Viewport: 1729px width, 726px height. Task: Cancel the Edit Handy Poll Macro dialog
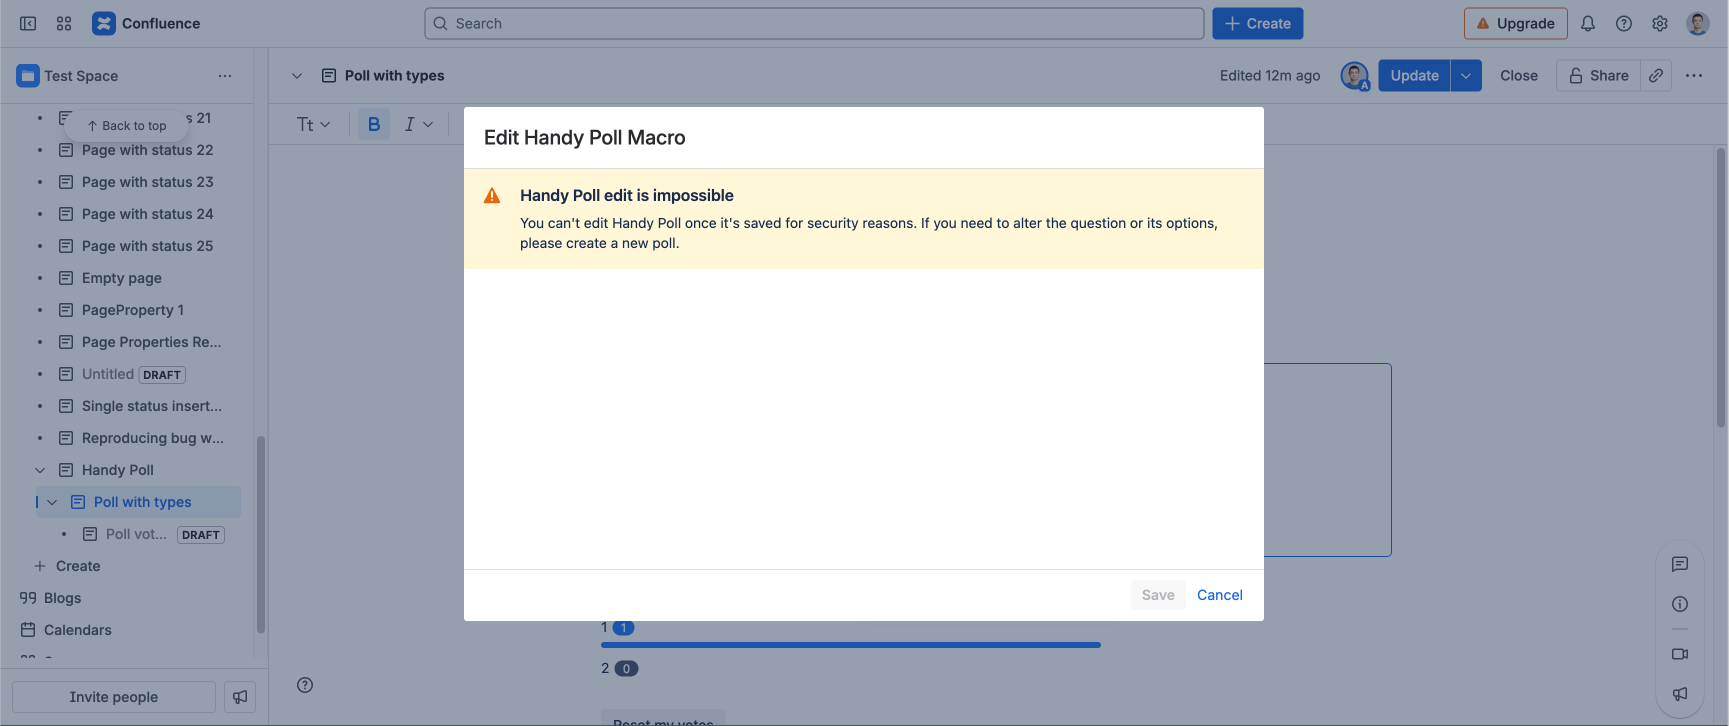pyautogui.click(x=1219, y=595)
